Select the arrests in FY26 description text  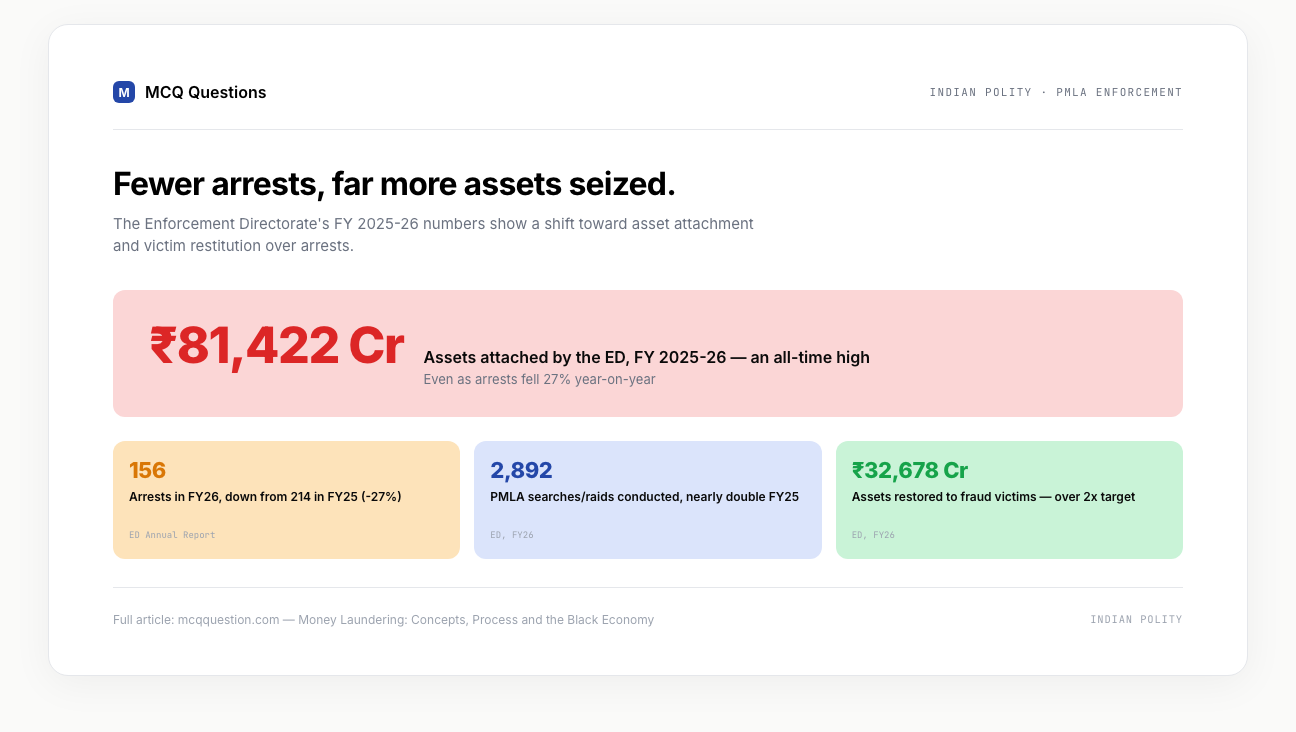265,496
